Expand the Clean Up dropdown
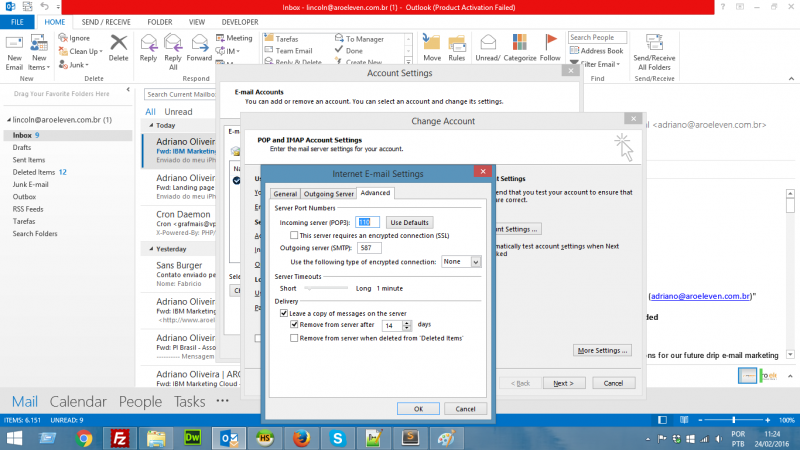The image size is (800, 450). (84, 51)
